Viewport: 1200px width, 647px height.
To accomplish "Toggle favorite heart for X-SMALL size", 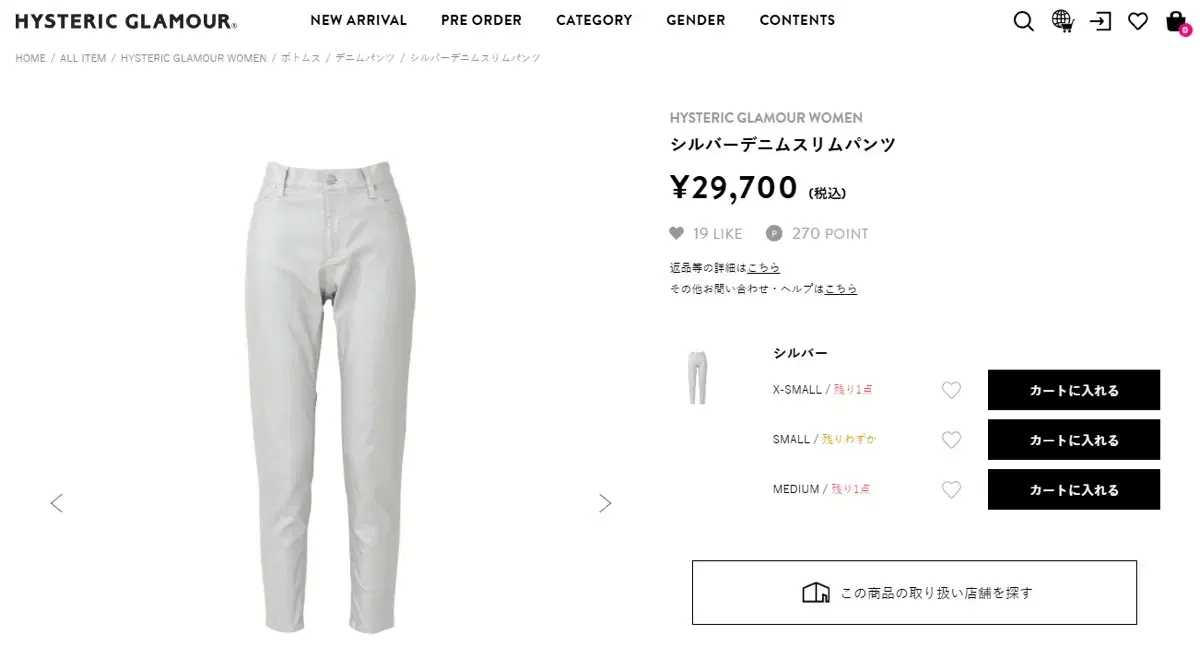I will (x=951, y=390).
